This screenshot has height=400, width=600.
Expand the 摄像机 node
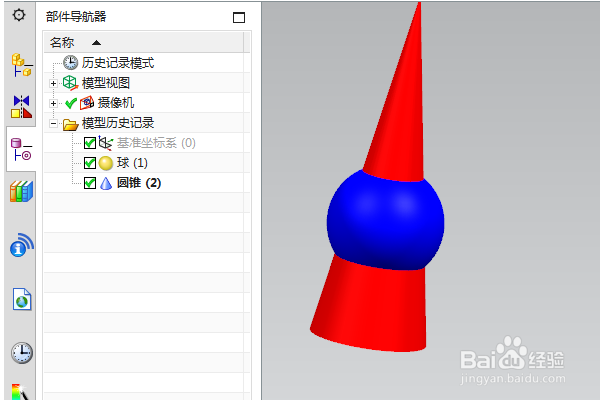(x=54, y=103)
